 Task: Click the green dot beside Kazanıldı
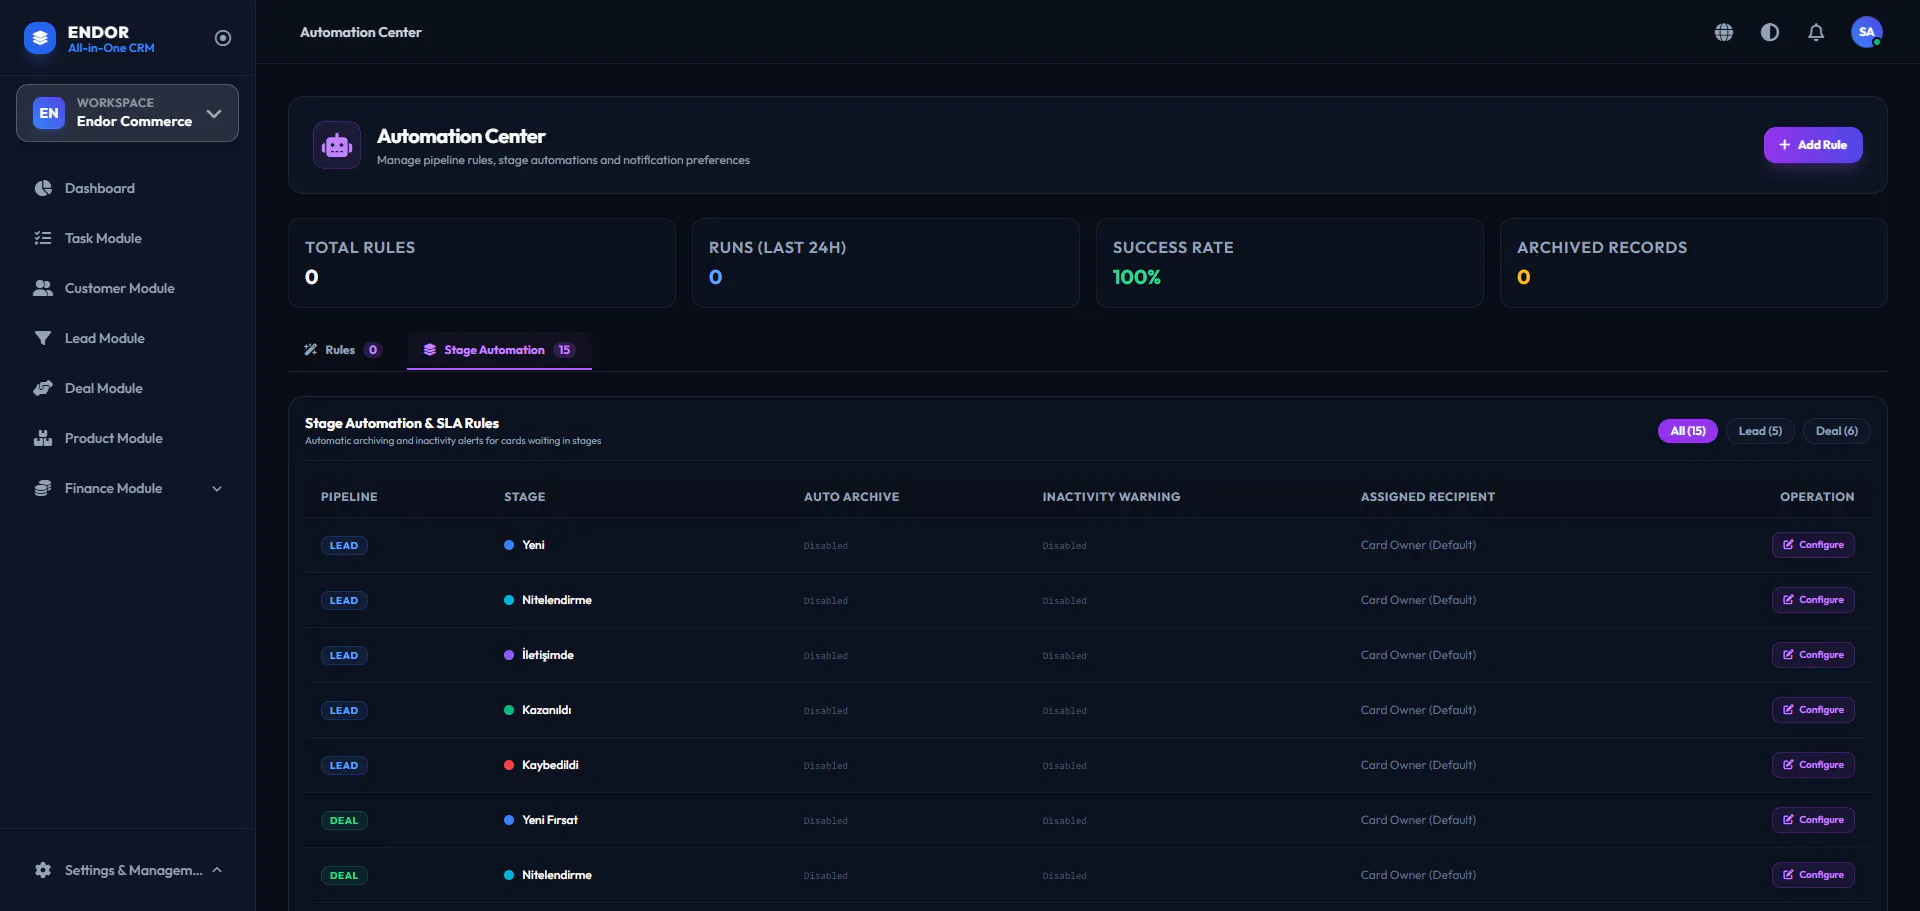(509, 710)
